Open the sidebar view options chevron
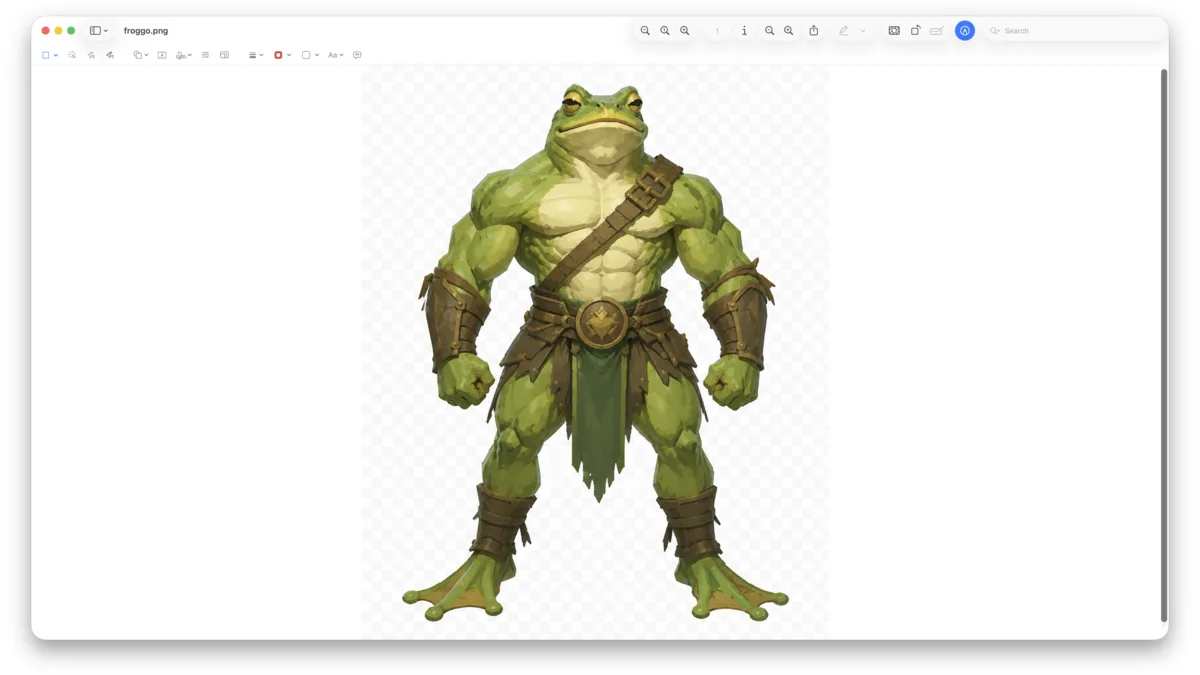 (106, 31)
